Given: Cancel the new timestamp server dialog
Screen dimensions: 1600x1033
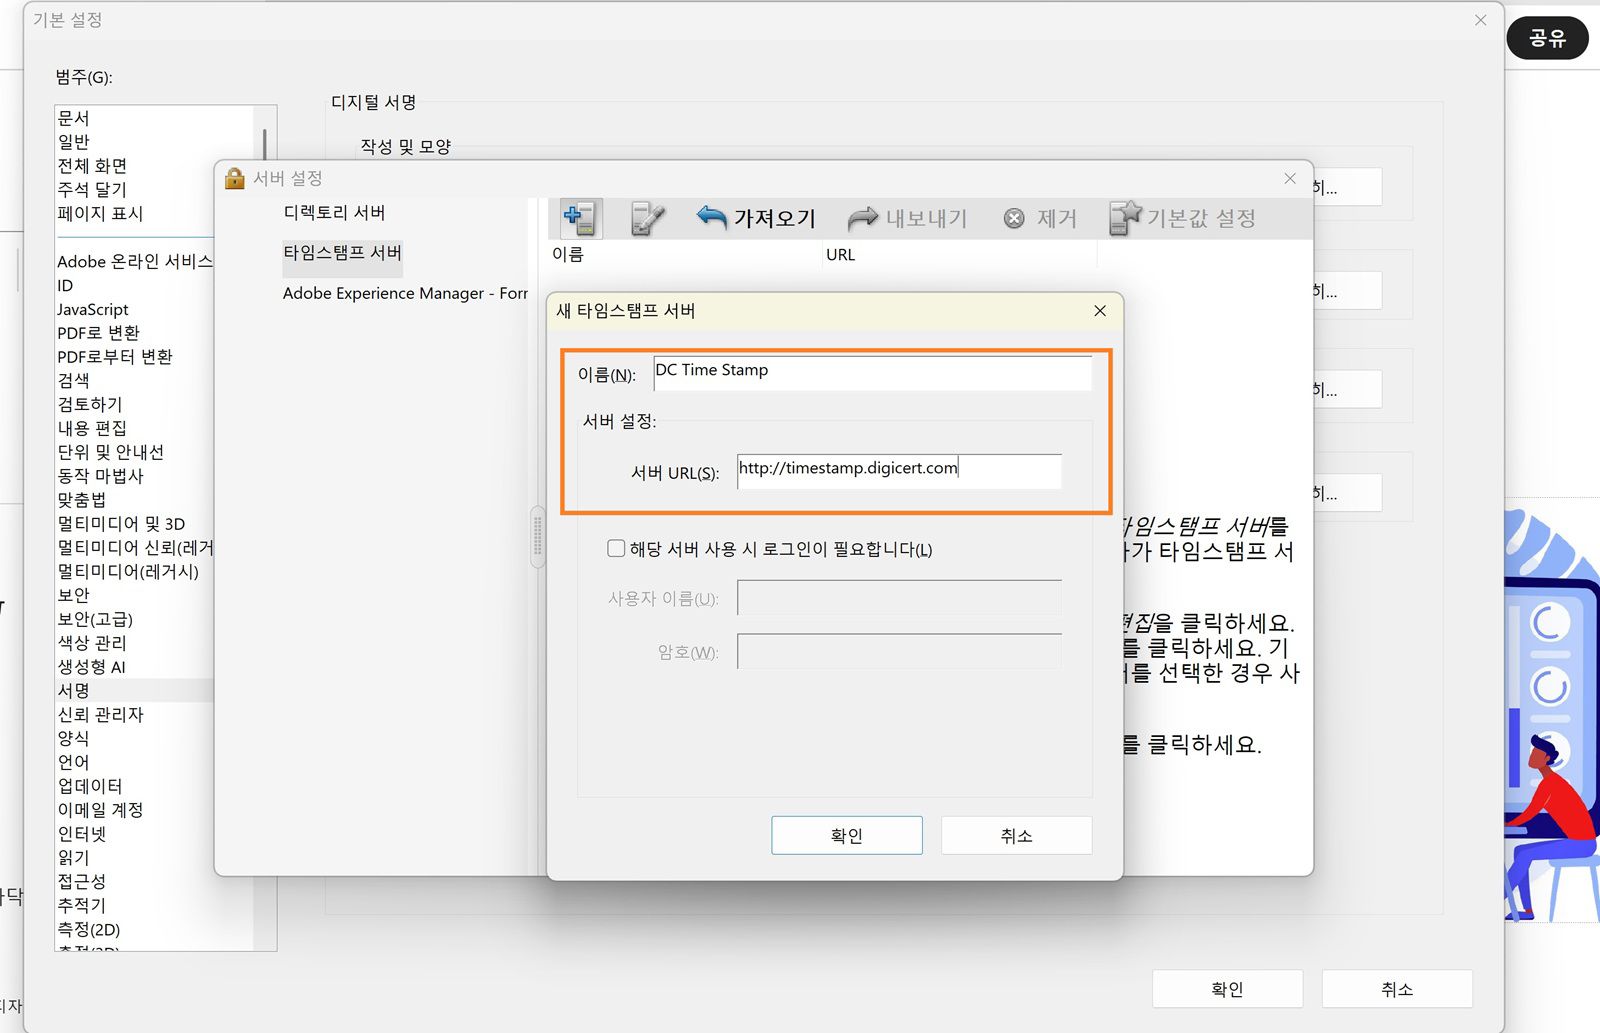Looking at the screenshot, I should [1016, 835].
